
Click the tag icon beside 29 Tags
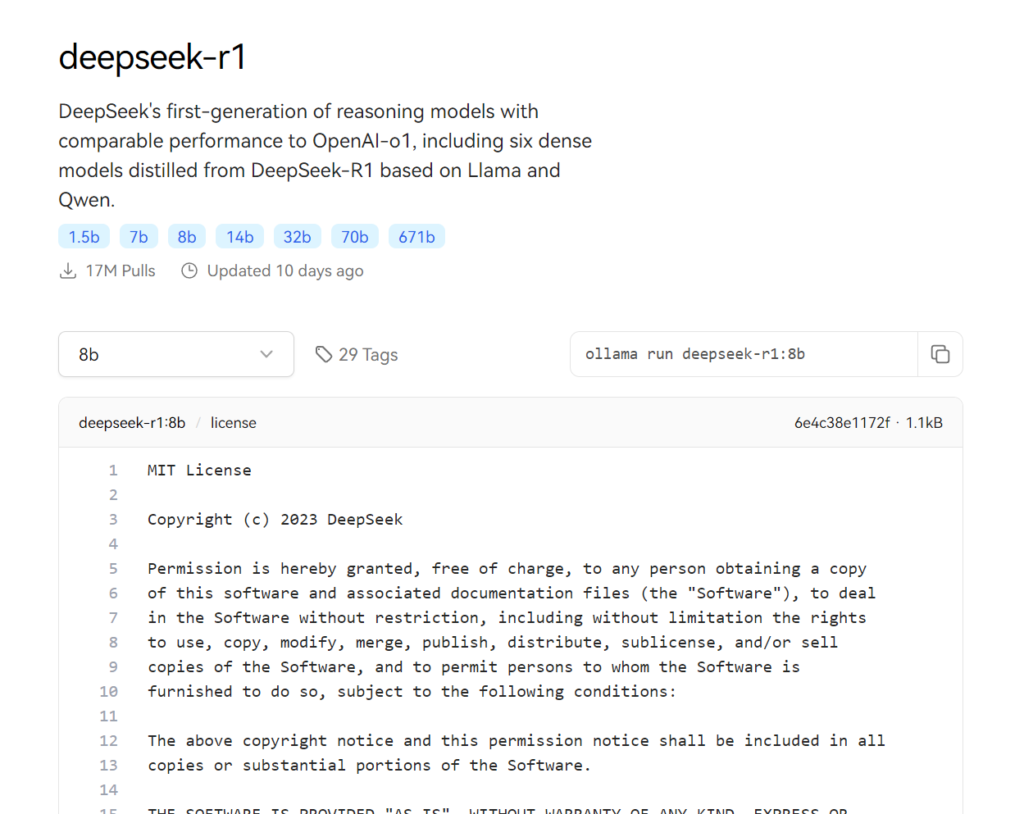point(323,354)
